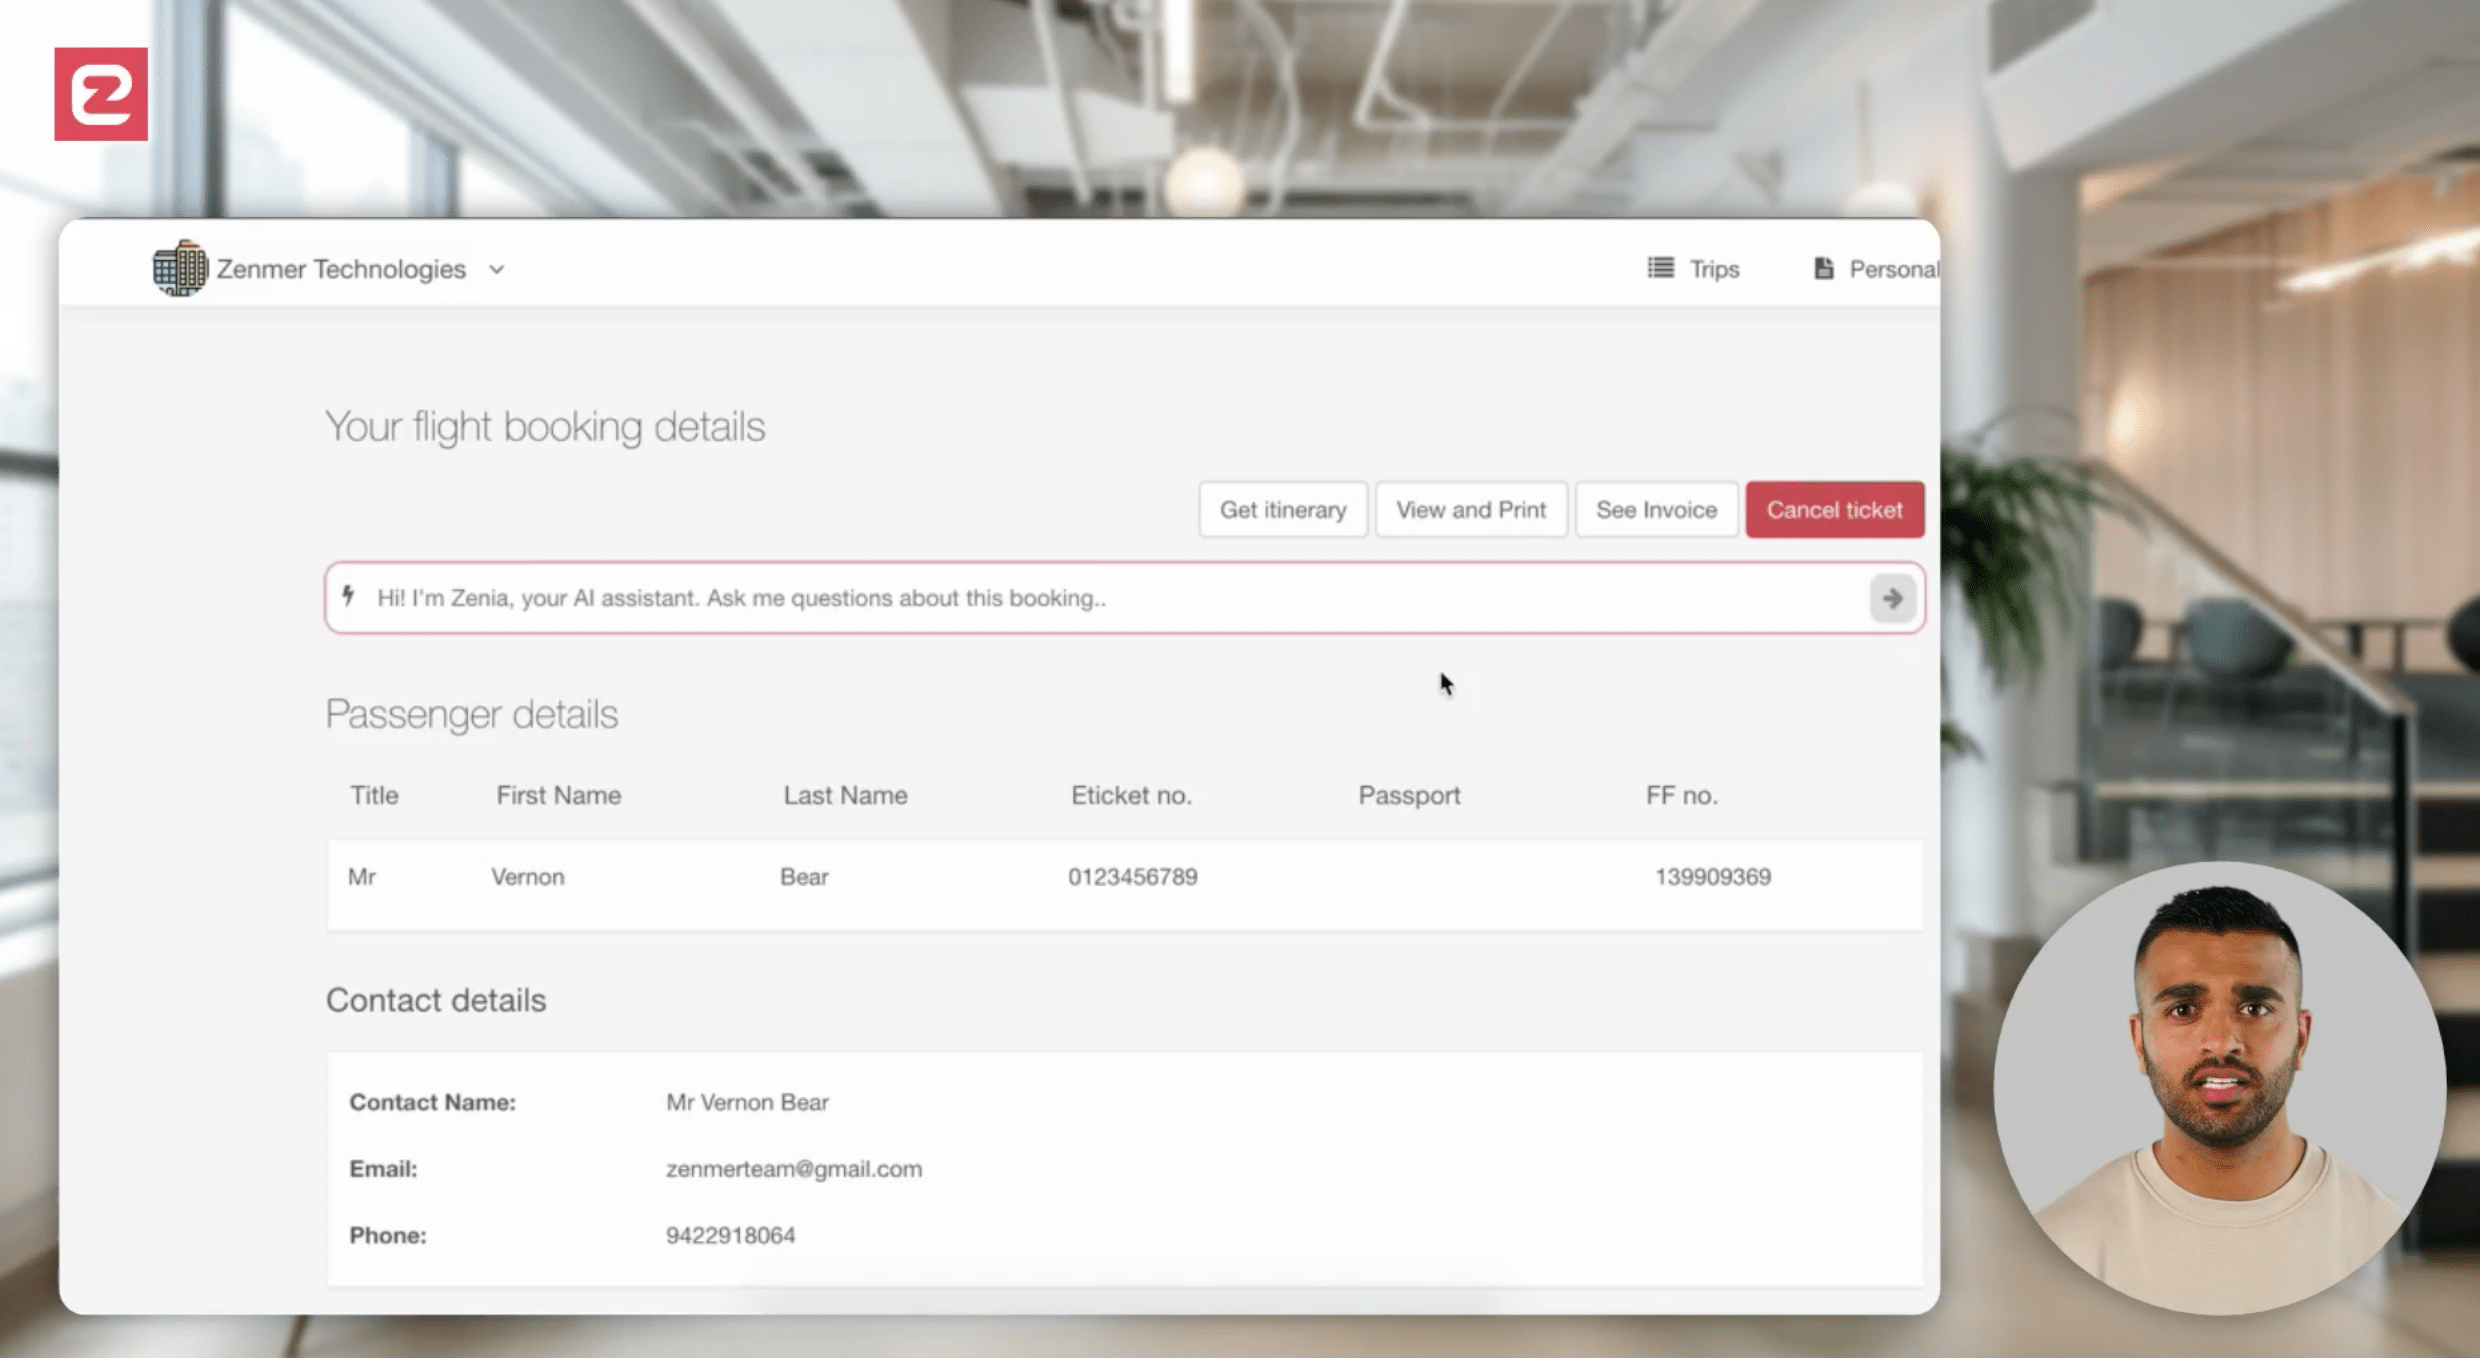Viewport: 2480px width, 1358px height.
Task: Click the phone number 9422918064
Action: (730, 1235)
